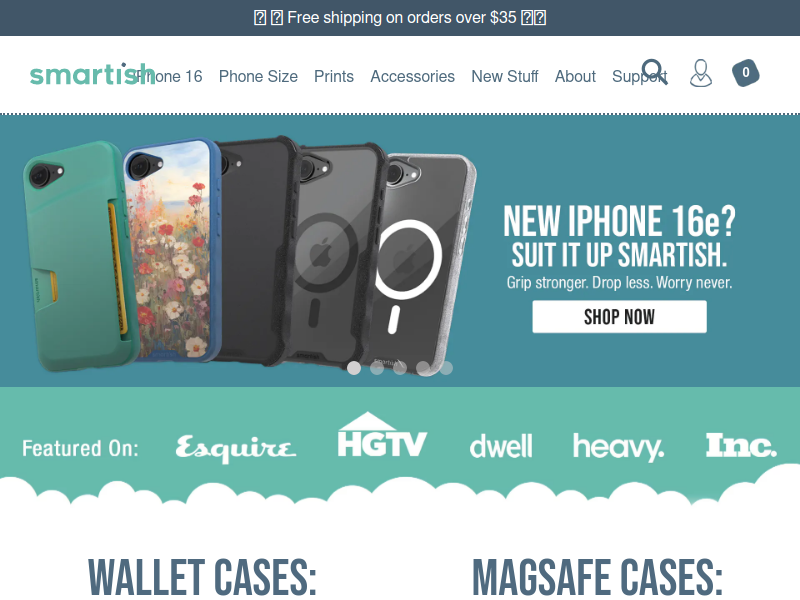800x600 pixels.
Task: Open the user account icon
Action: click(701, 73)
